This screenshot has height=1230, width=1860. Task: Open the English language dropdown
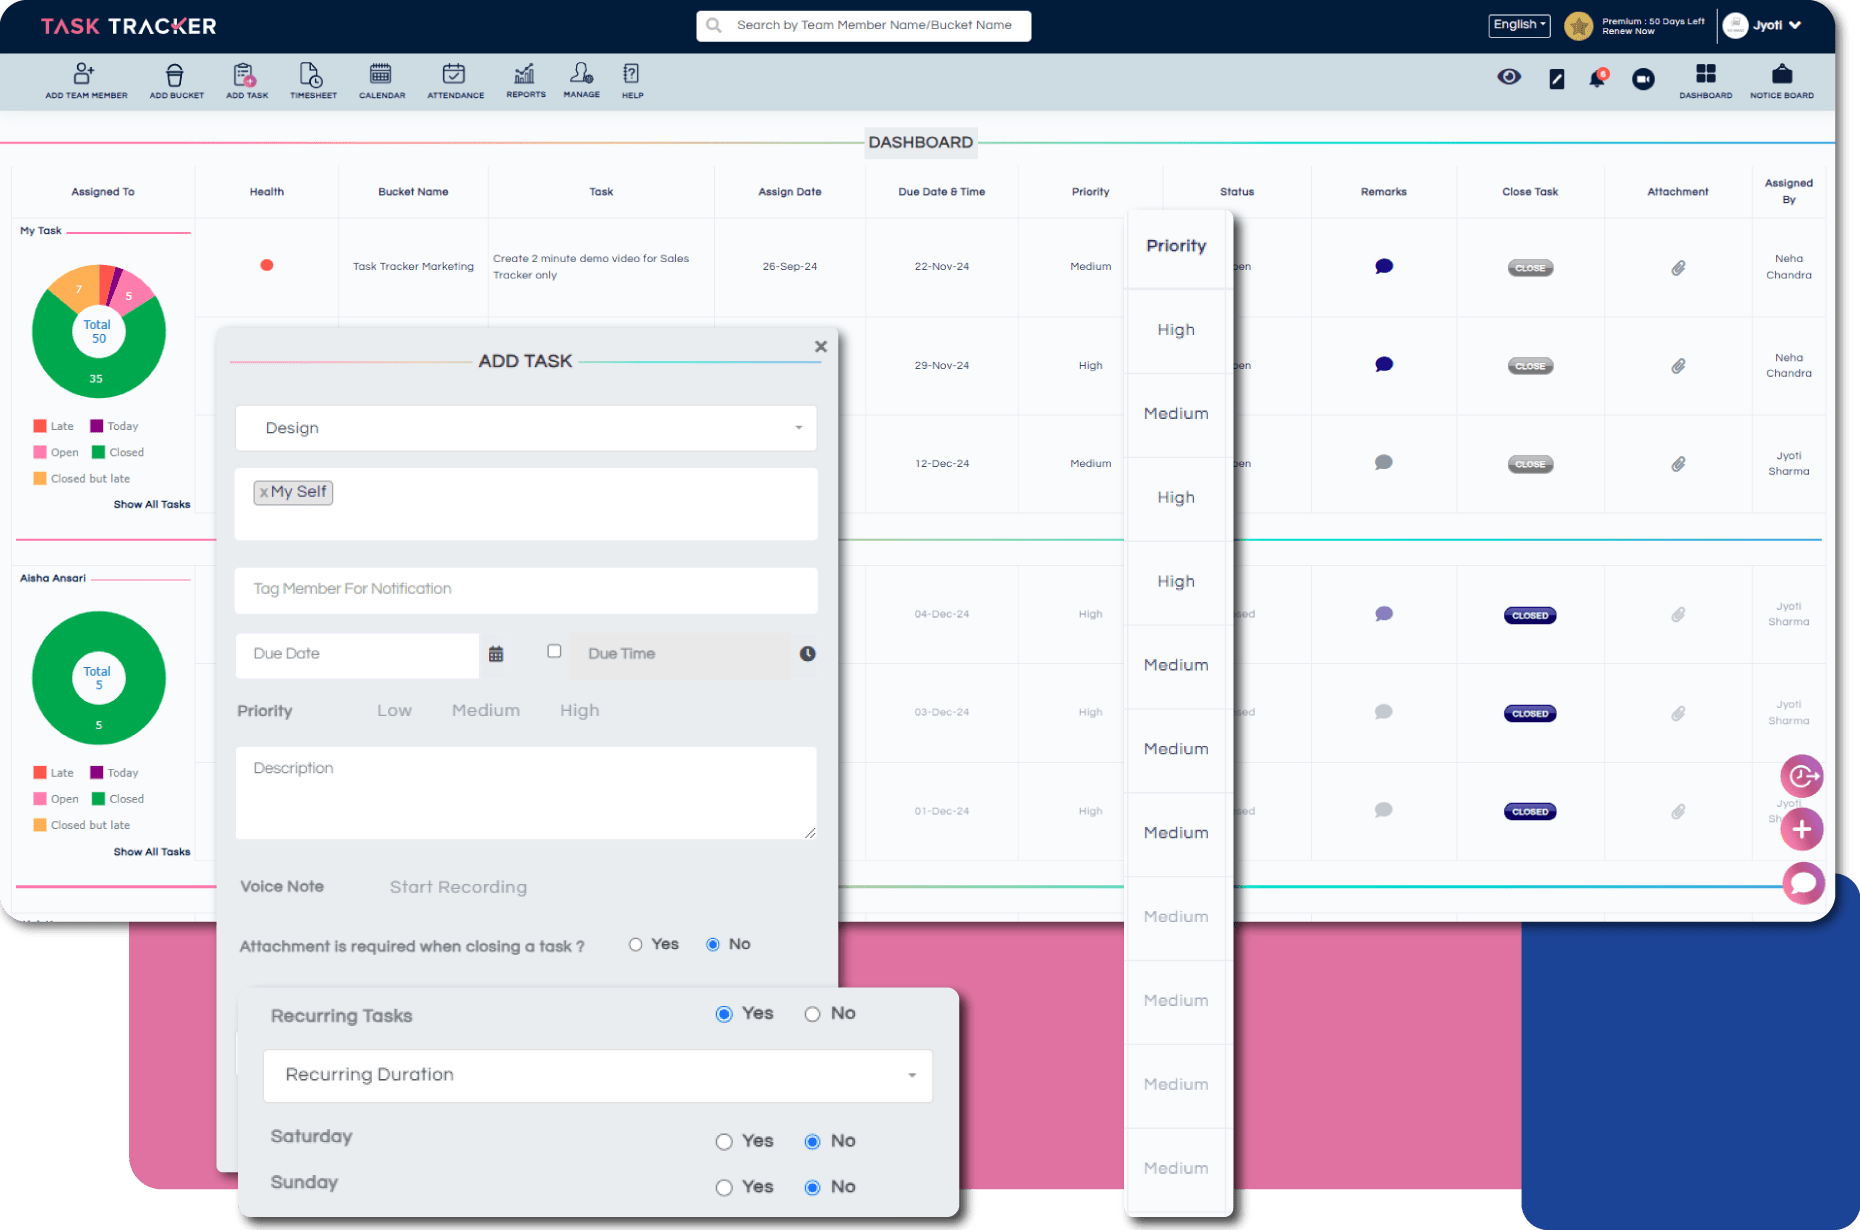tap(1518, 25)
